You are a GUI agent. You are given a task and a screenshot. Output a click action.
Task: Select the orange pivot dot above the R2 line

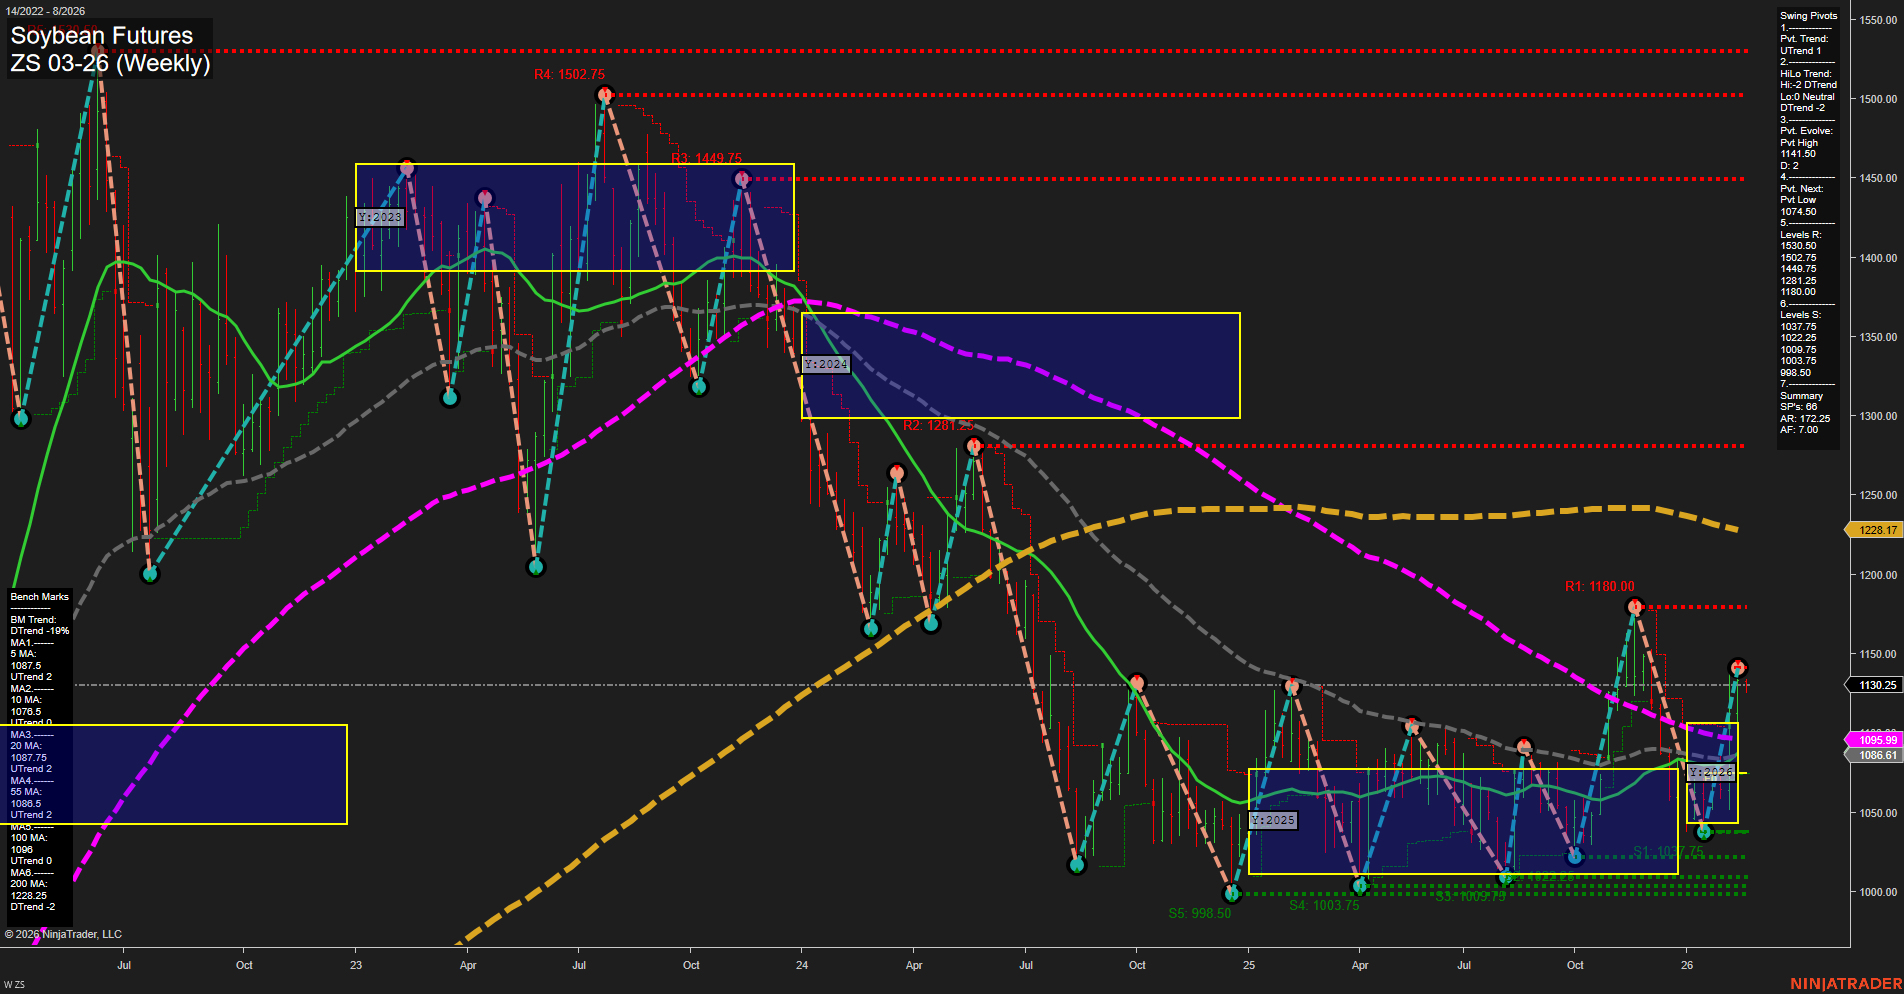point(973,445)
